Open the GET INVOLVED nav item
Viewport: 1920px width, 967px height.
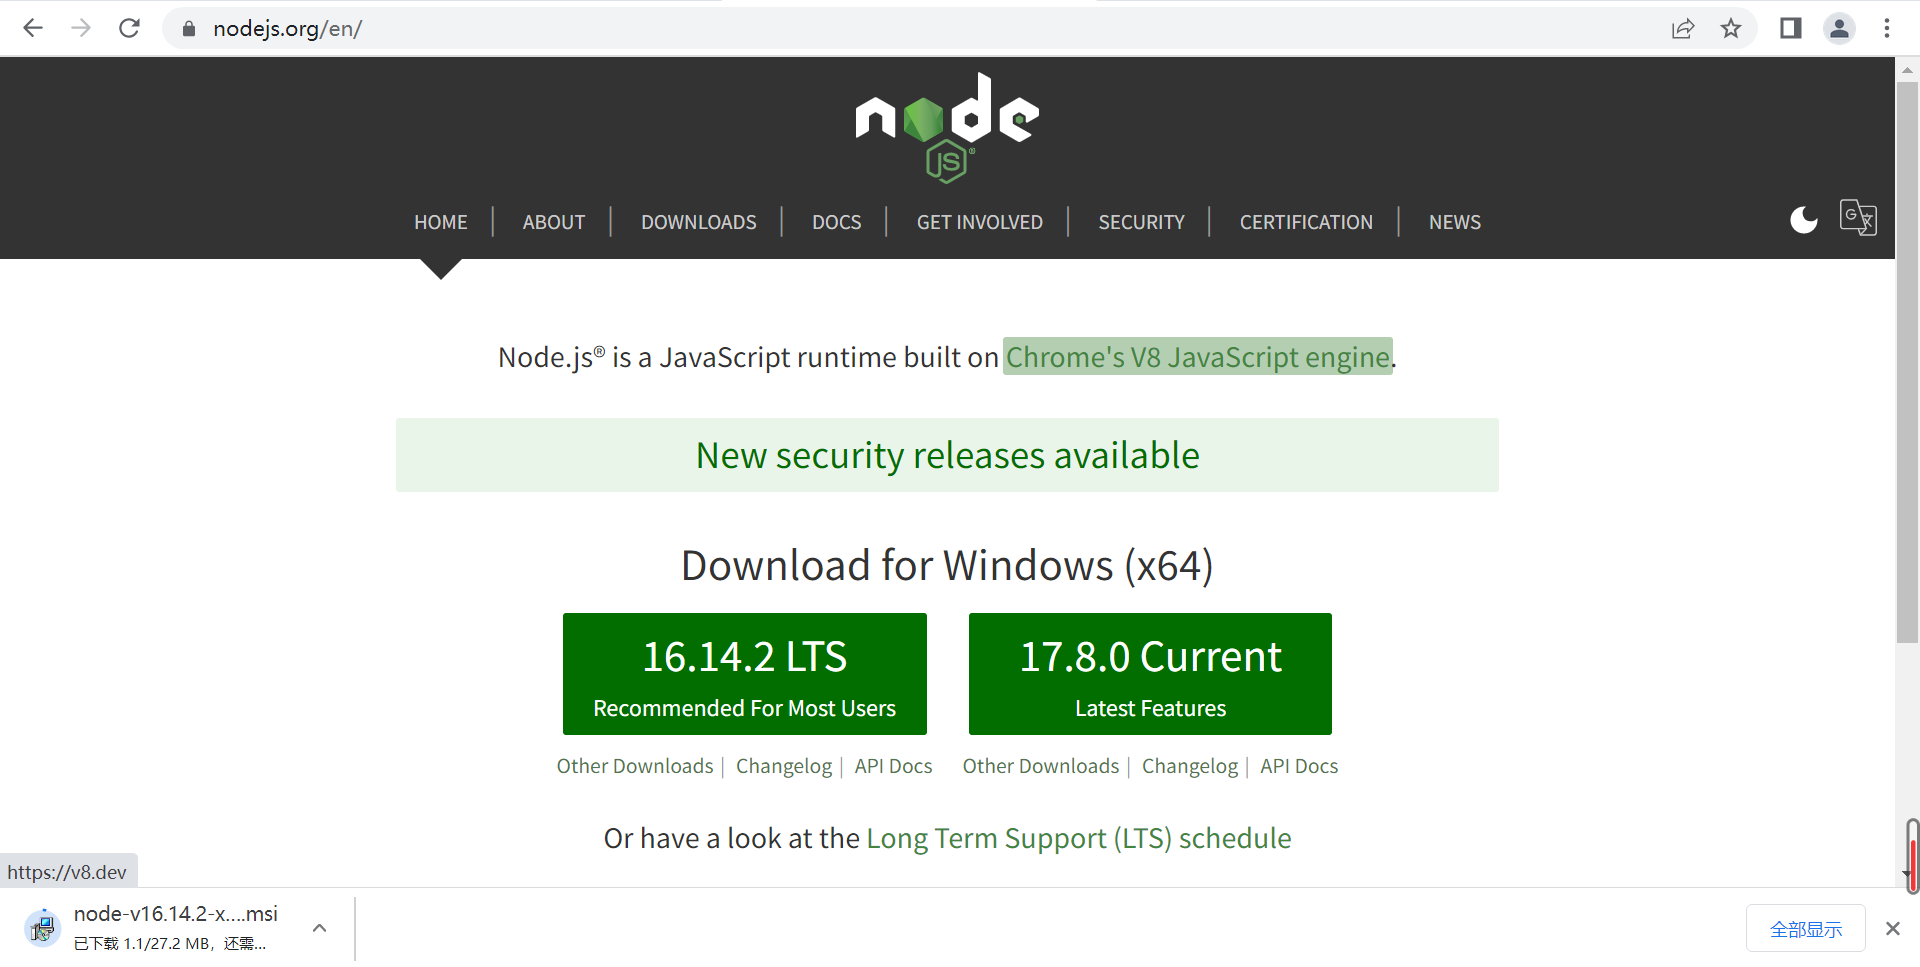tap(980, 222)
